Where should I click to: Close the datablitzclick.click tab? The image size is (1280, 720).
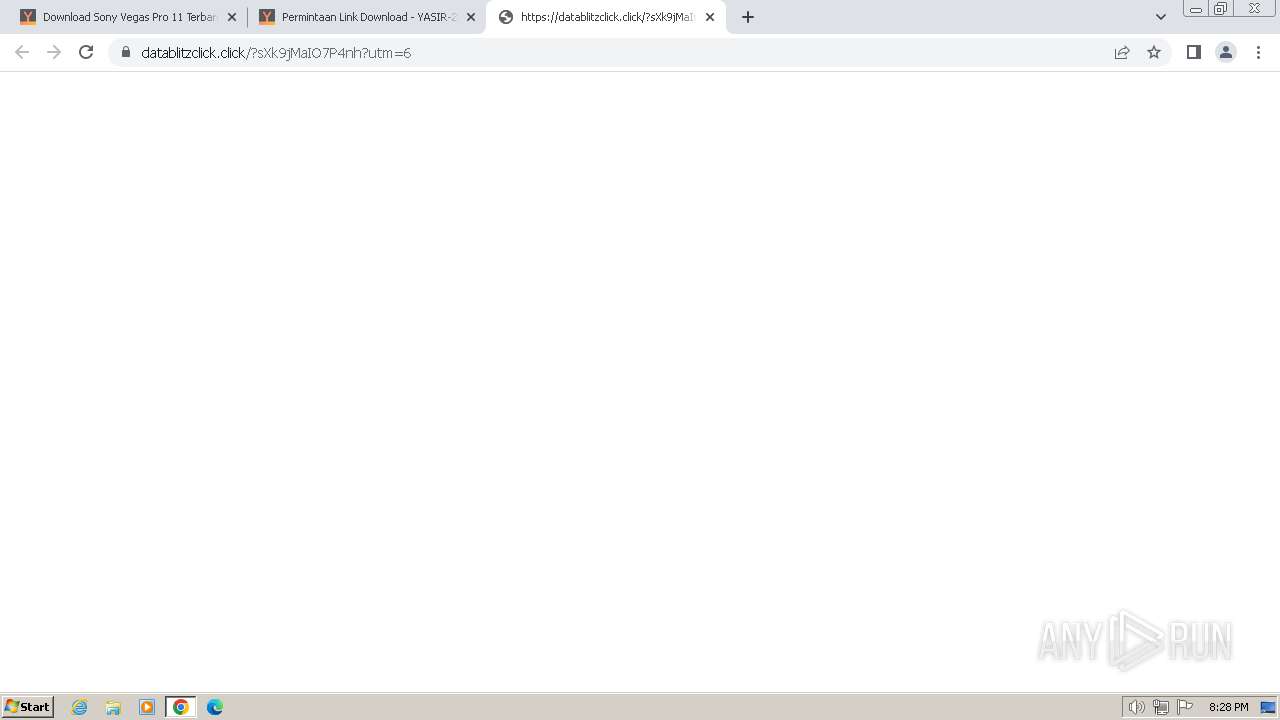710,17
